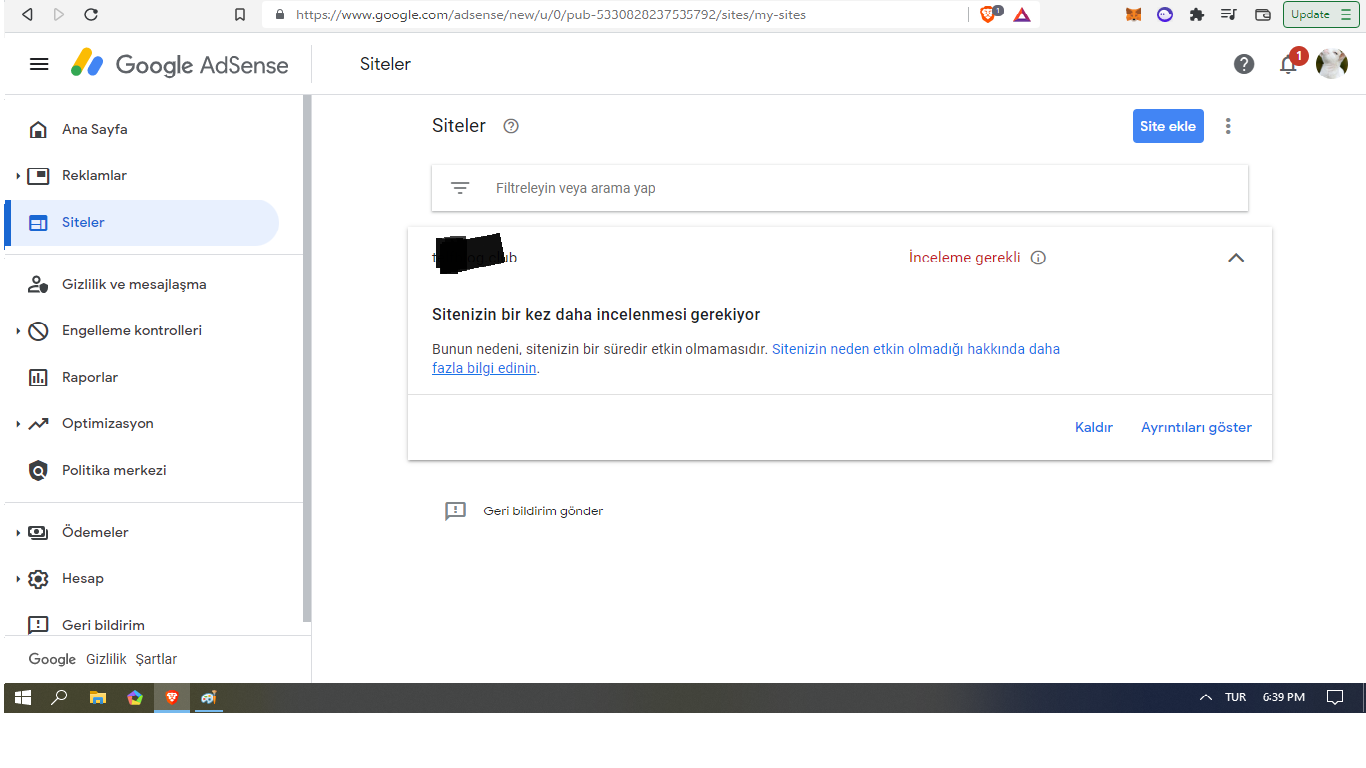Image resolution: width=1366 pixels, height=768 pixels.
Task: Show hidden system tray icons
Action: click(1205, 697)
